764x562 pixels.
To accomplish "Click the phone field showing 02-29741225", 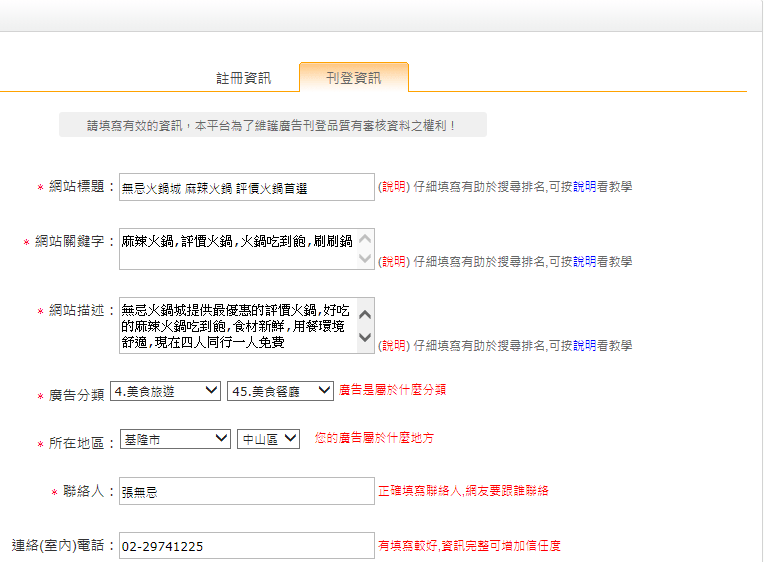I will 246,546.
